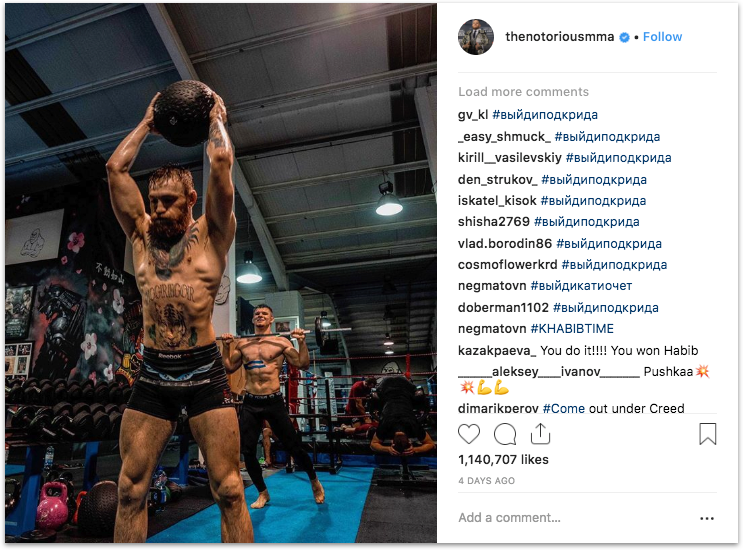
Task: Like the post with the heart icon
Action: [x=469, y=434]
